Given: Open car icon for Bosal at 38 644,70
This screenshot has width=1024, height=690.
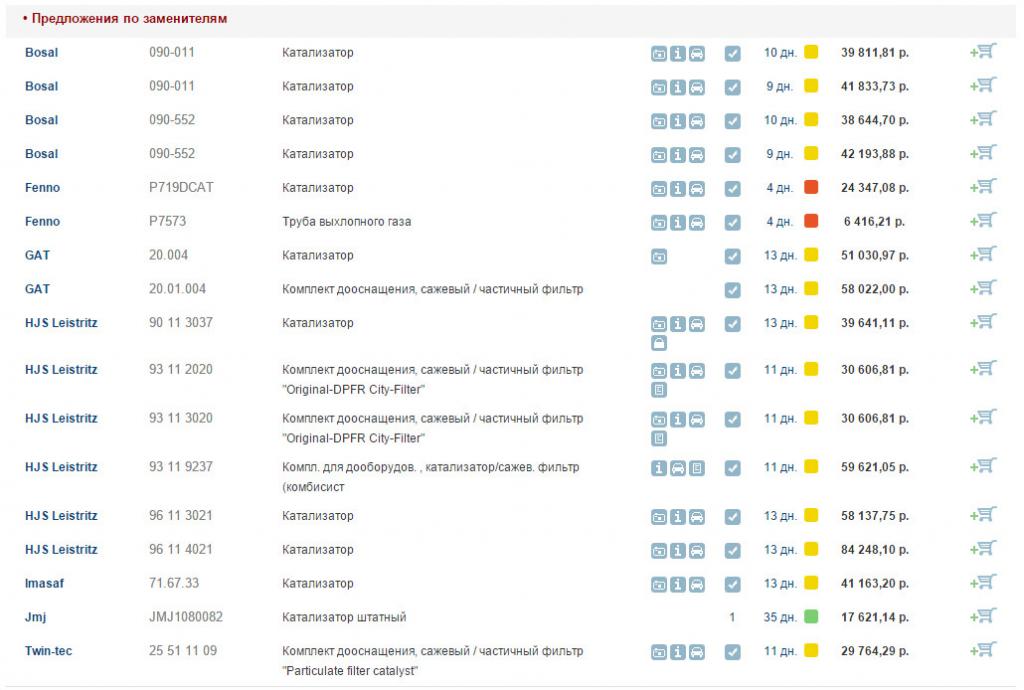Looking at the screenshot, I should pos(697,121).
